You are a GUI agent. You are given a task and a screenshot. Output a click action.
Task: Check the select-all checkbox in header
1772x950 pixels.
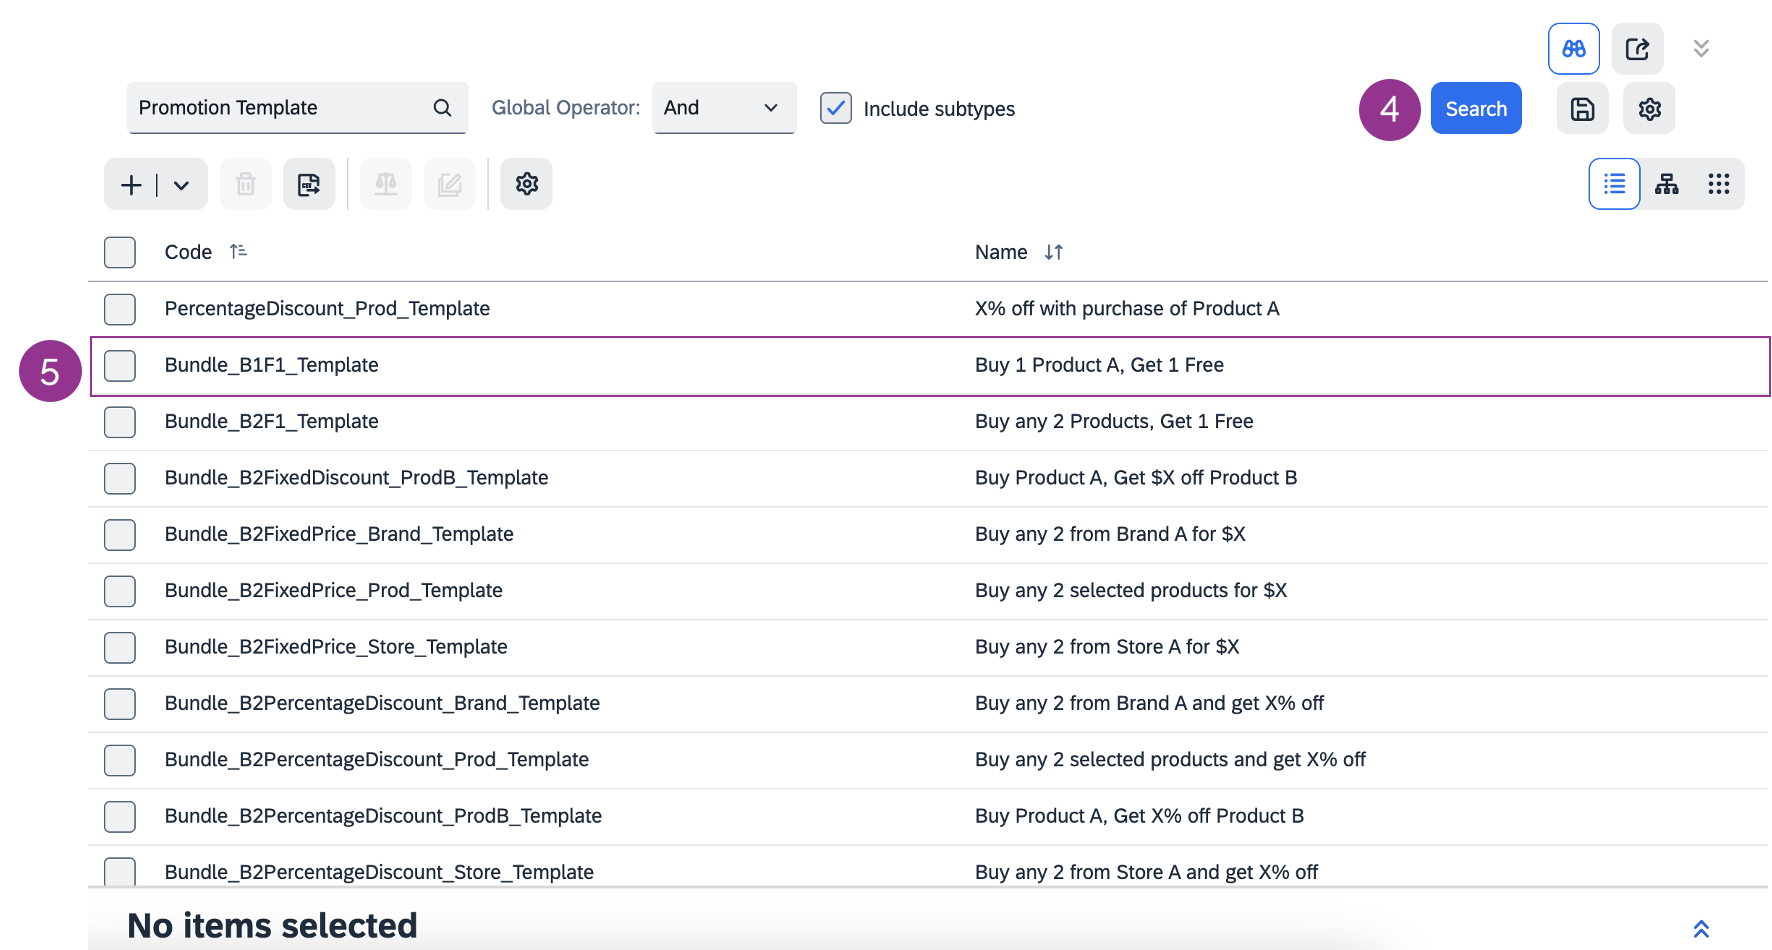(120, 252)
